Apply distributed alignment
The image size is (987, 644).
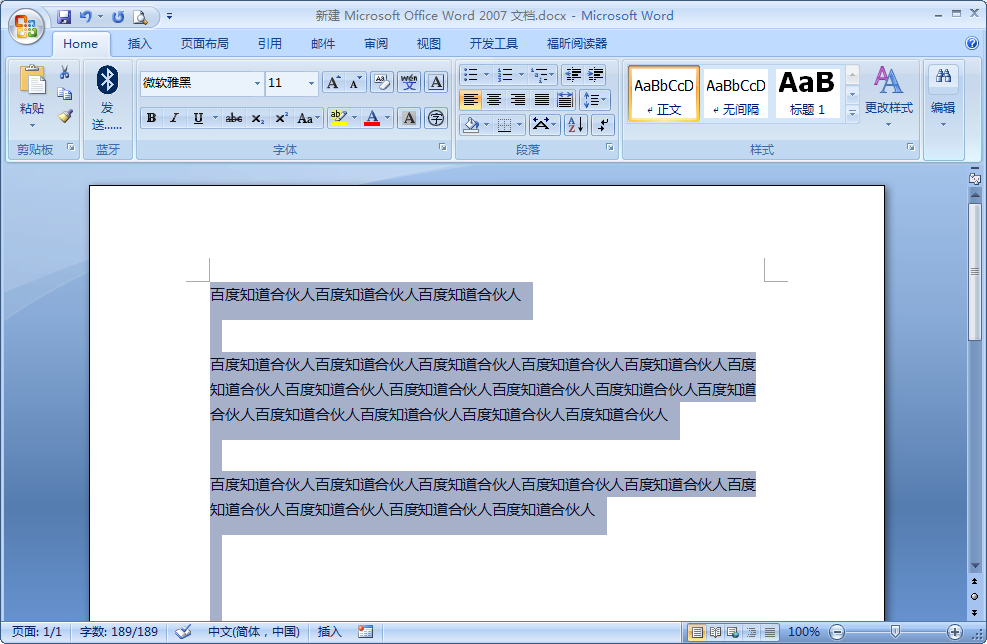[565, 99]
